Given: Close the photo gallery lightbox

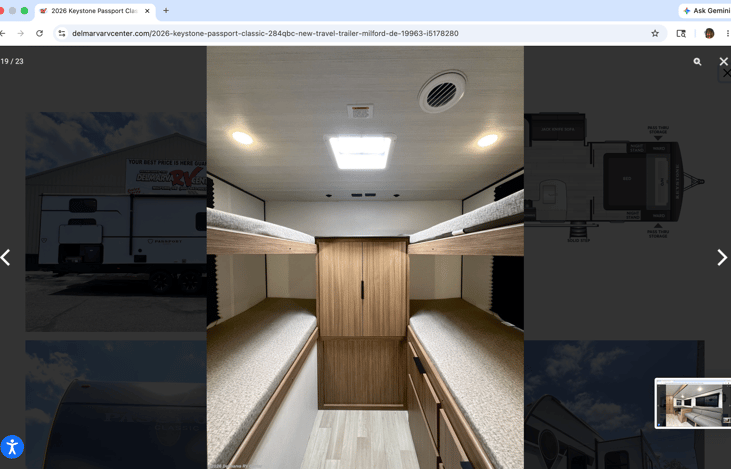Looking at the screenshot, I should (723, 62).
